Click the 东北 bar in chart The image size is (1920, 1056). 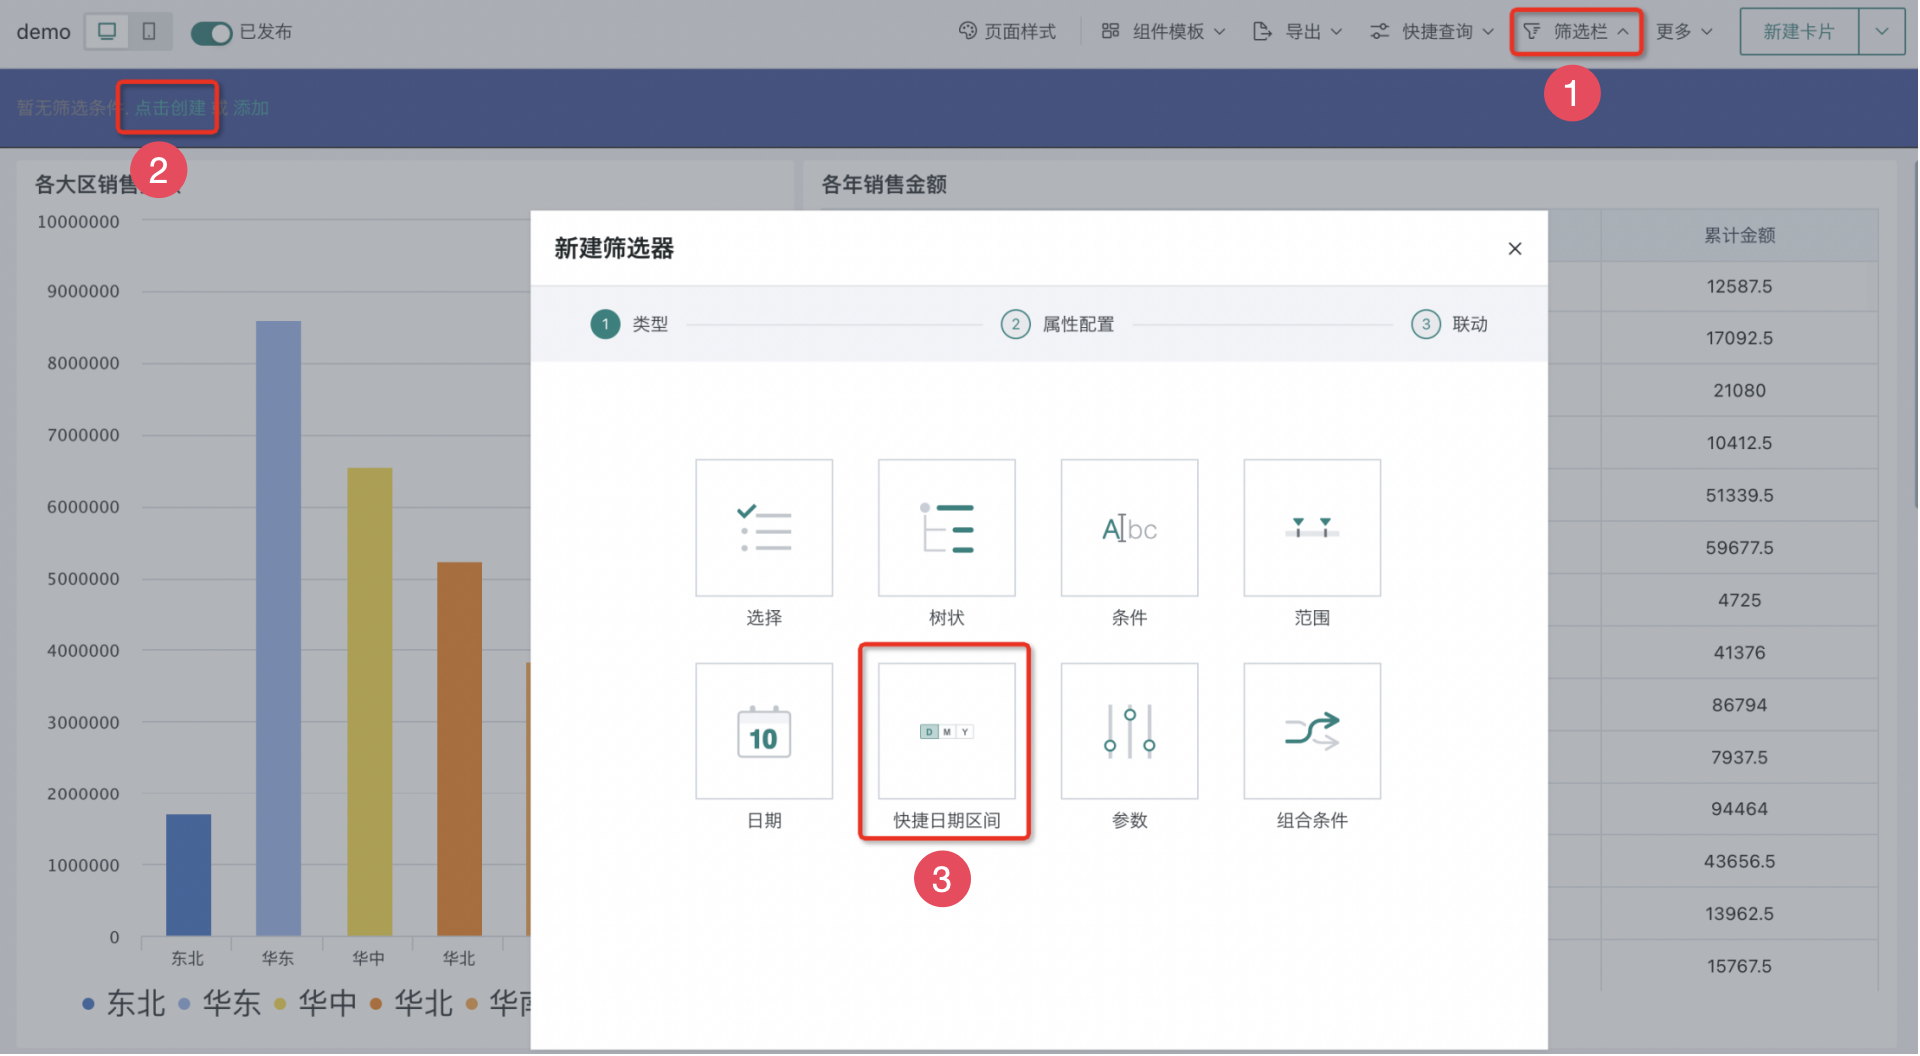[188, 875]
